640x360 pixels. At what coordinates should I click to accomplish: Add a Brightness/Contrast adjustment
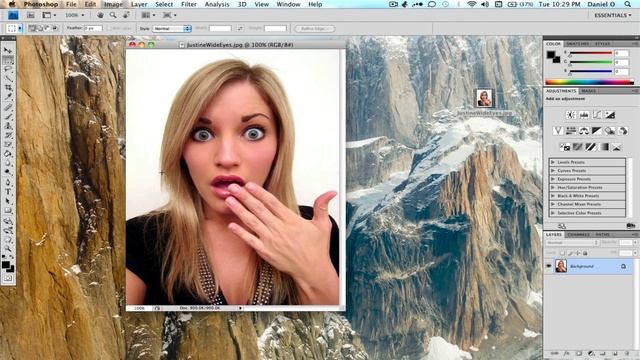click(x=571, y=115)
